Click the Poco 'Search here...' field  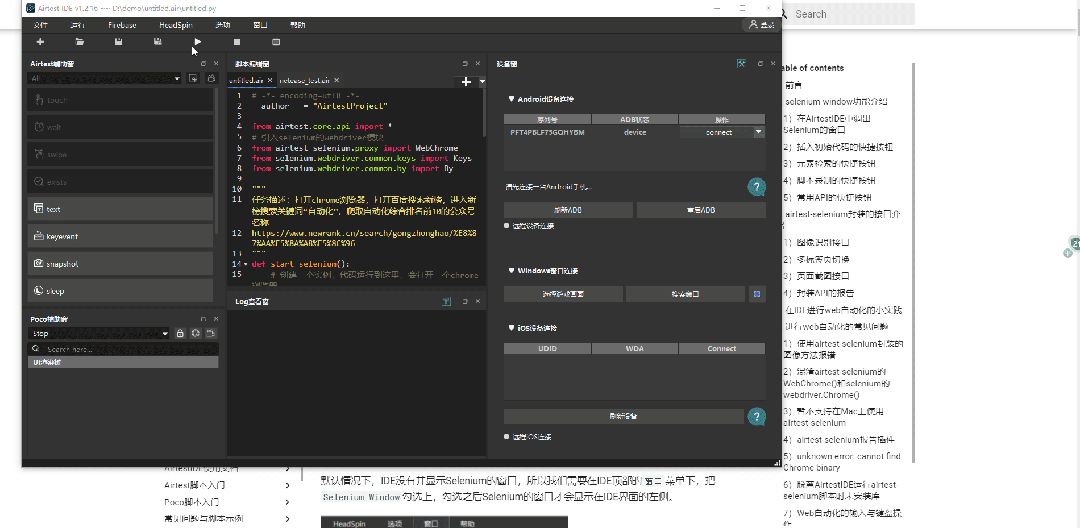pyautogui.click(x=123, y=349)
